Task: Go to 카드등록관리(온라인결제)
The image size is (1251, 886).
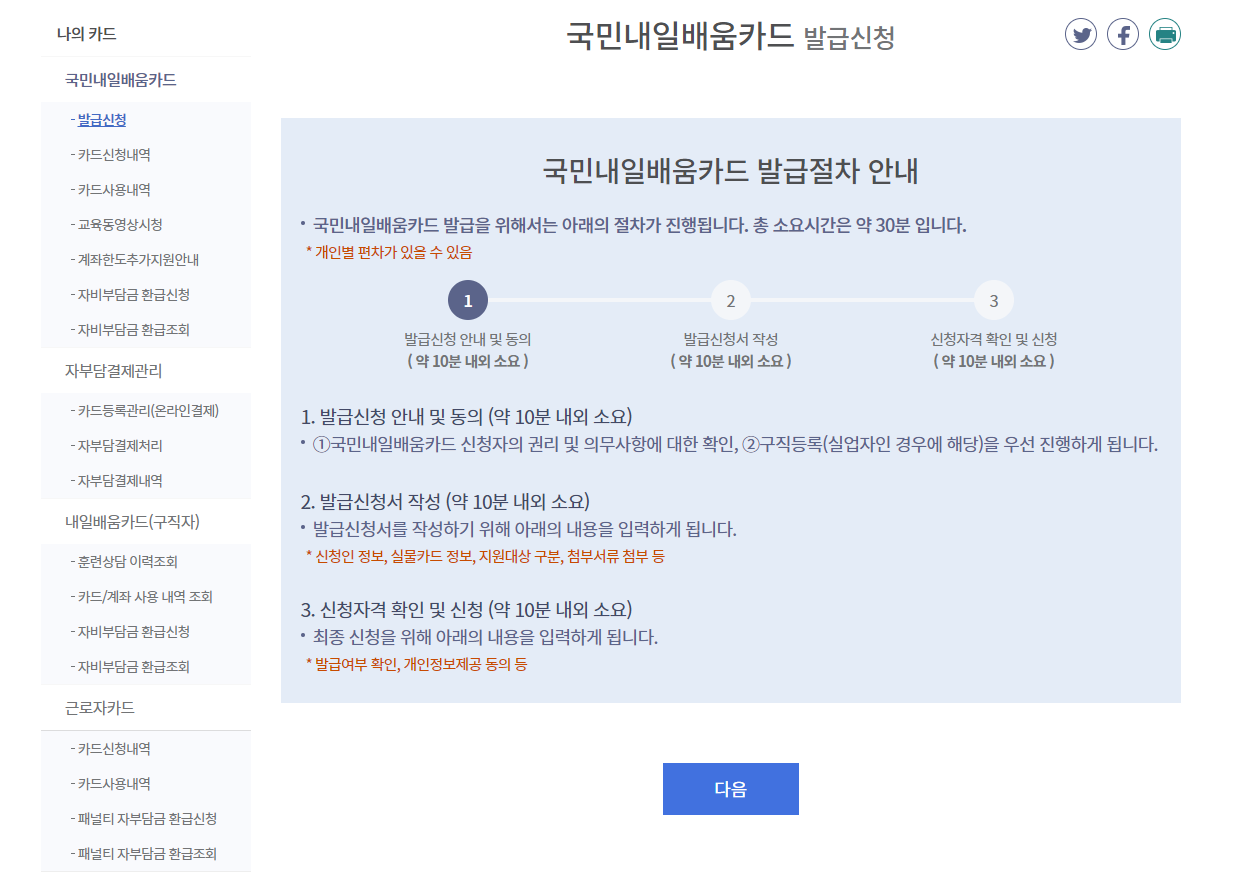Action: pyautogui.click(x=148, y=411)
